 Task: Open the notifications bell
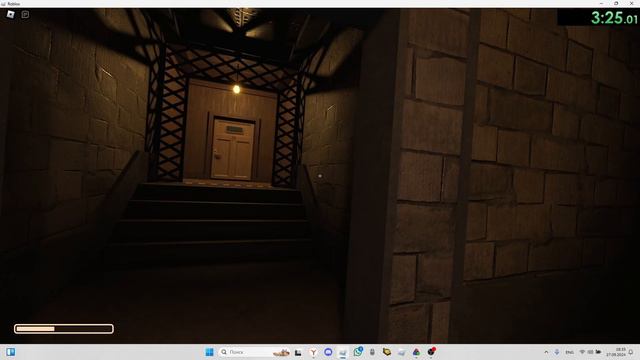(631, 352)
